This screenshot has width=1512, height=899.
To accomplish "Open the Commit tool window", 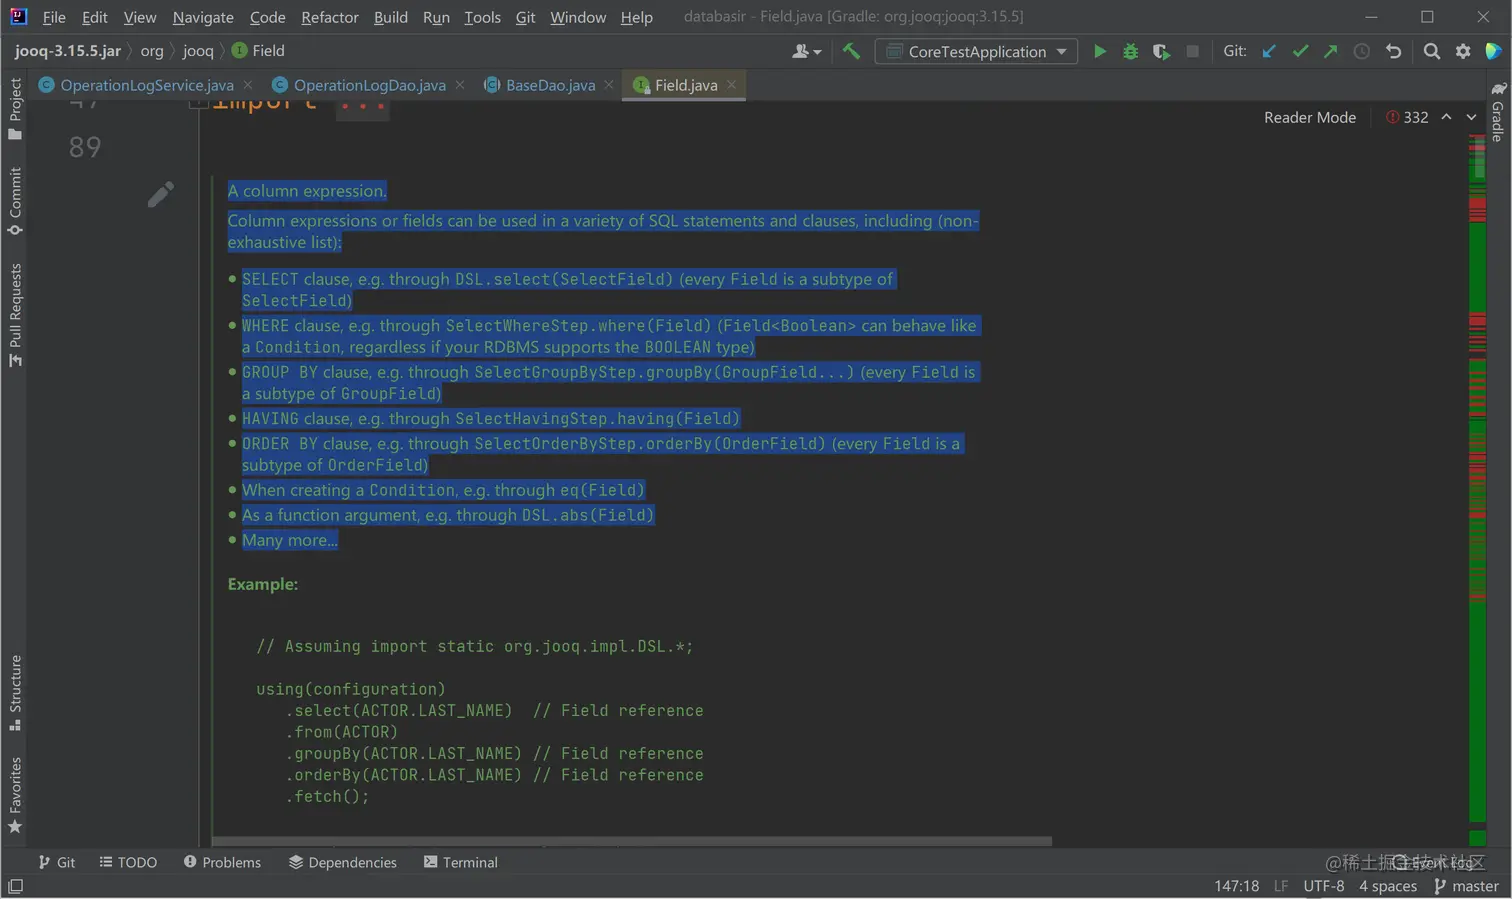I will tap(15, 201).
